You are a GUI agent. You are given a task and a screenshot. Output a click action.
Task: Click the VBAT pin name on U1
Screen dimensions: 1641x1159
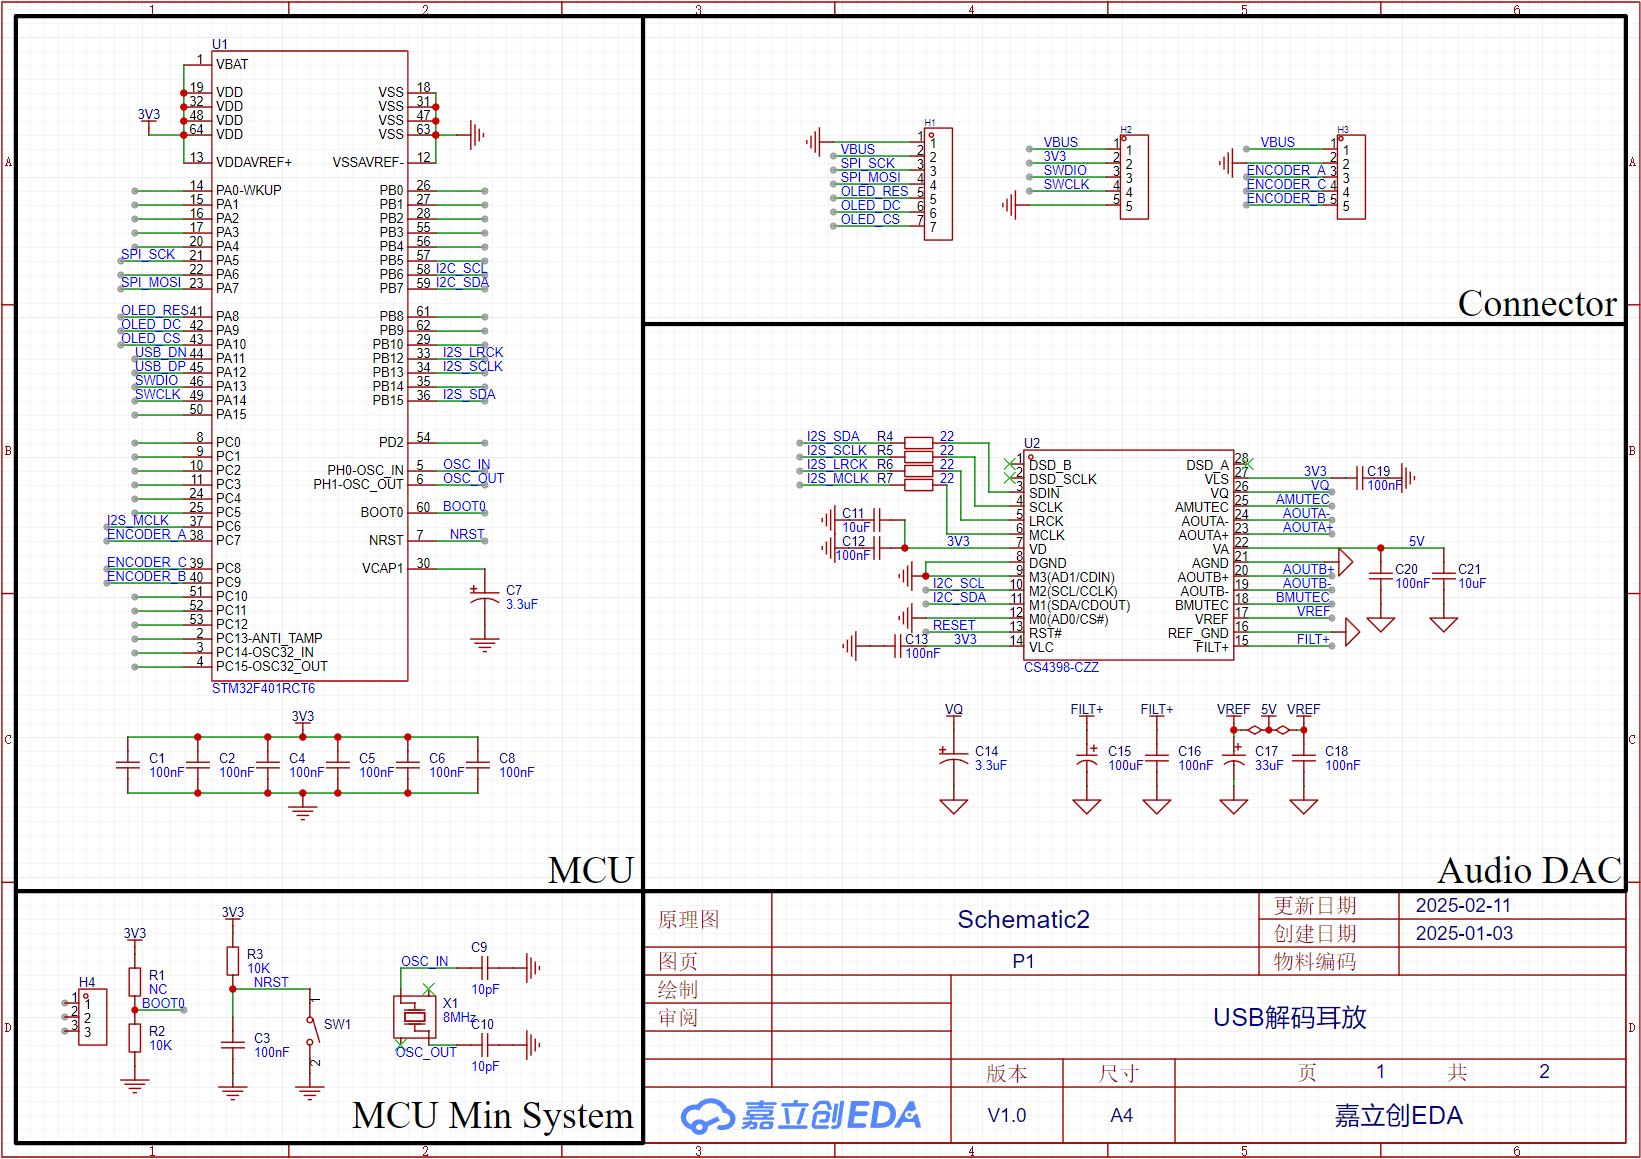tap(232, 64)
